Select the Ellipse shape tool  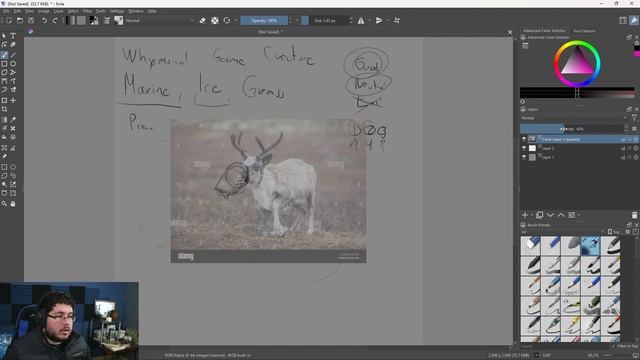click(13, 64)
